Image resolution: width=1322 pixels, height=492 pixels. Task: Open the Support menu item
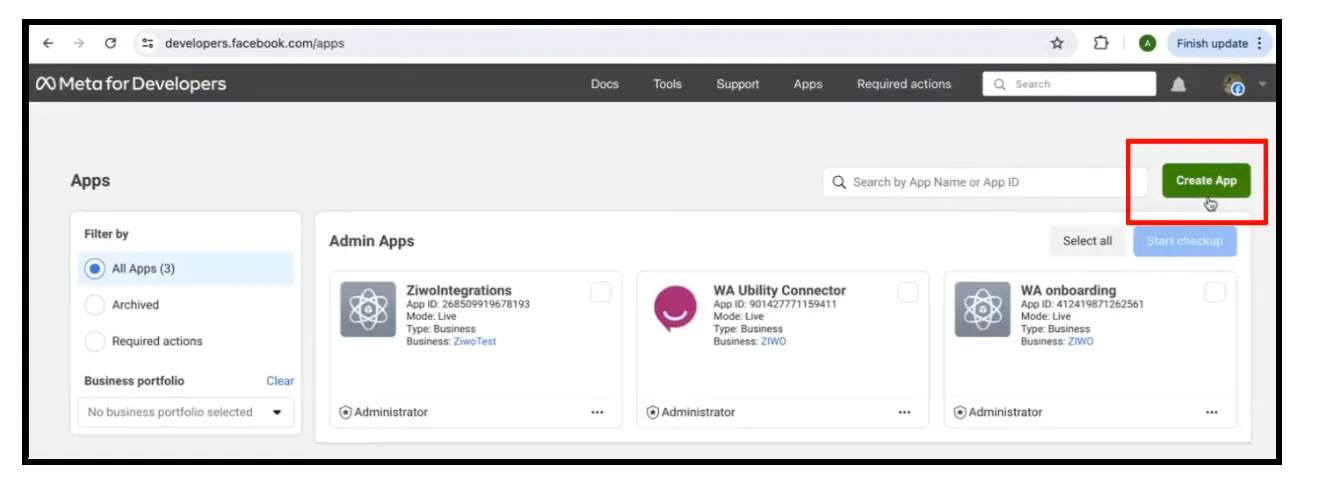pyautogui.click(x=738, y=84)
